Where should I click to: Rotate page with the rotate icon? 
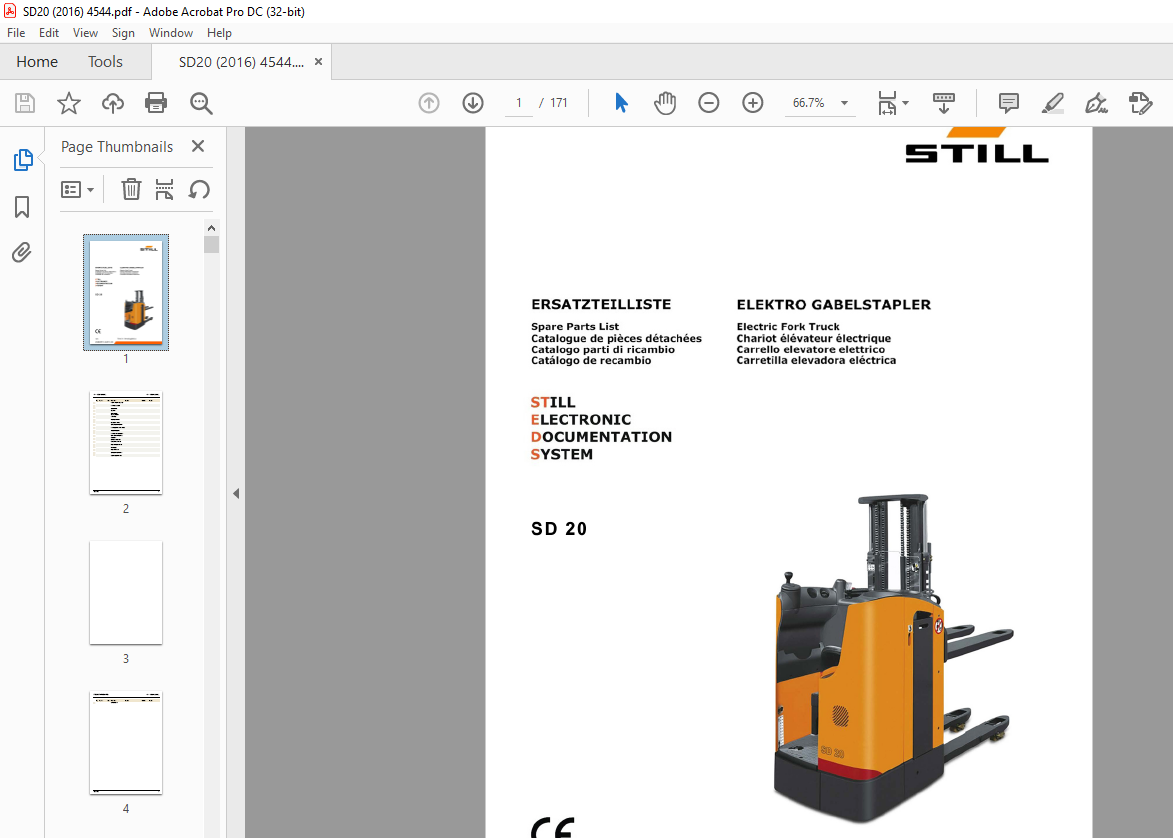click(199, 189)
